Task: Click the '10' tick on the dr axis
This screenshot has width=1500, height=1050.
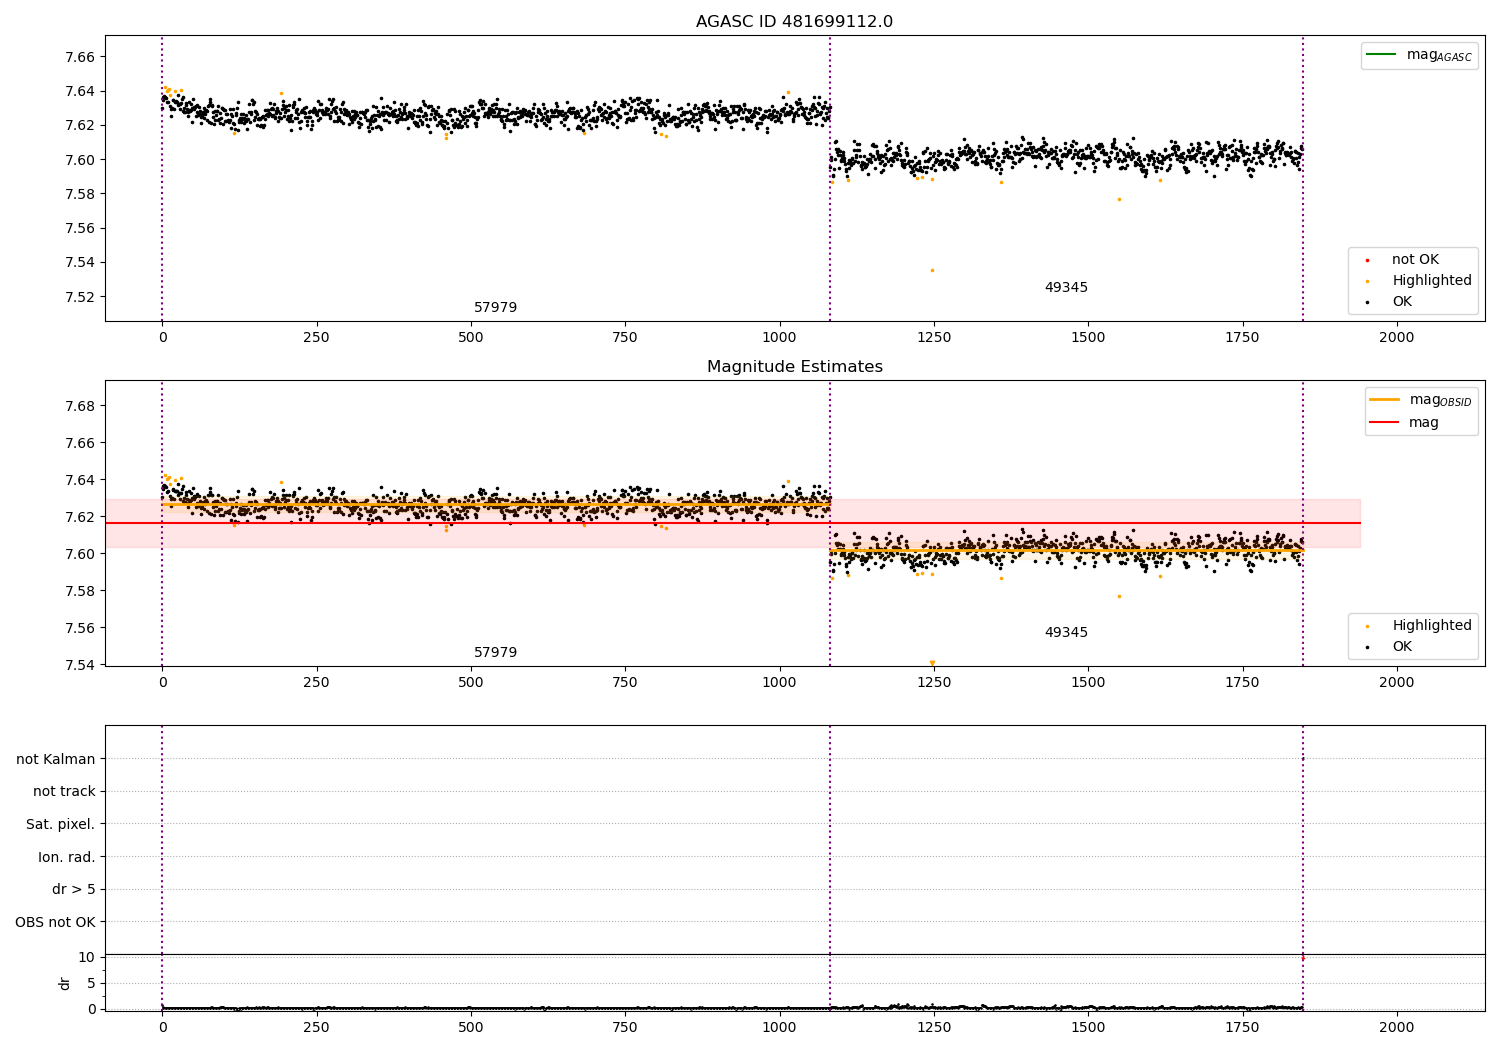Action: (86, 957)
